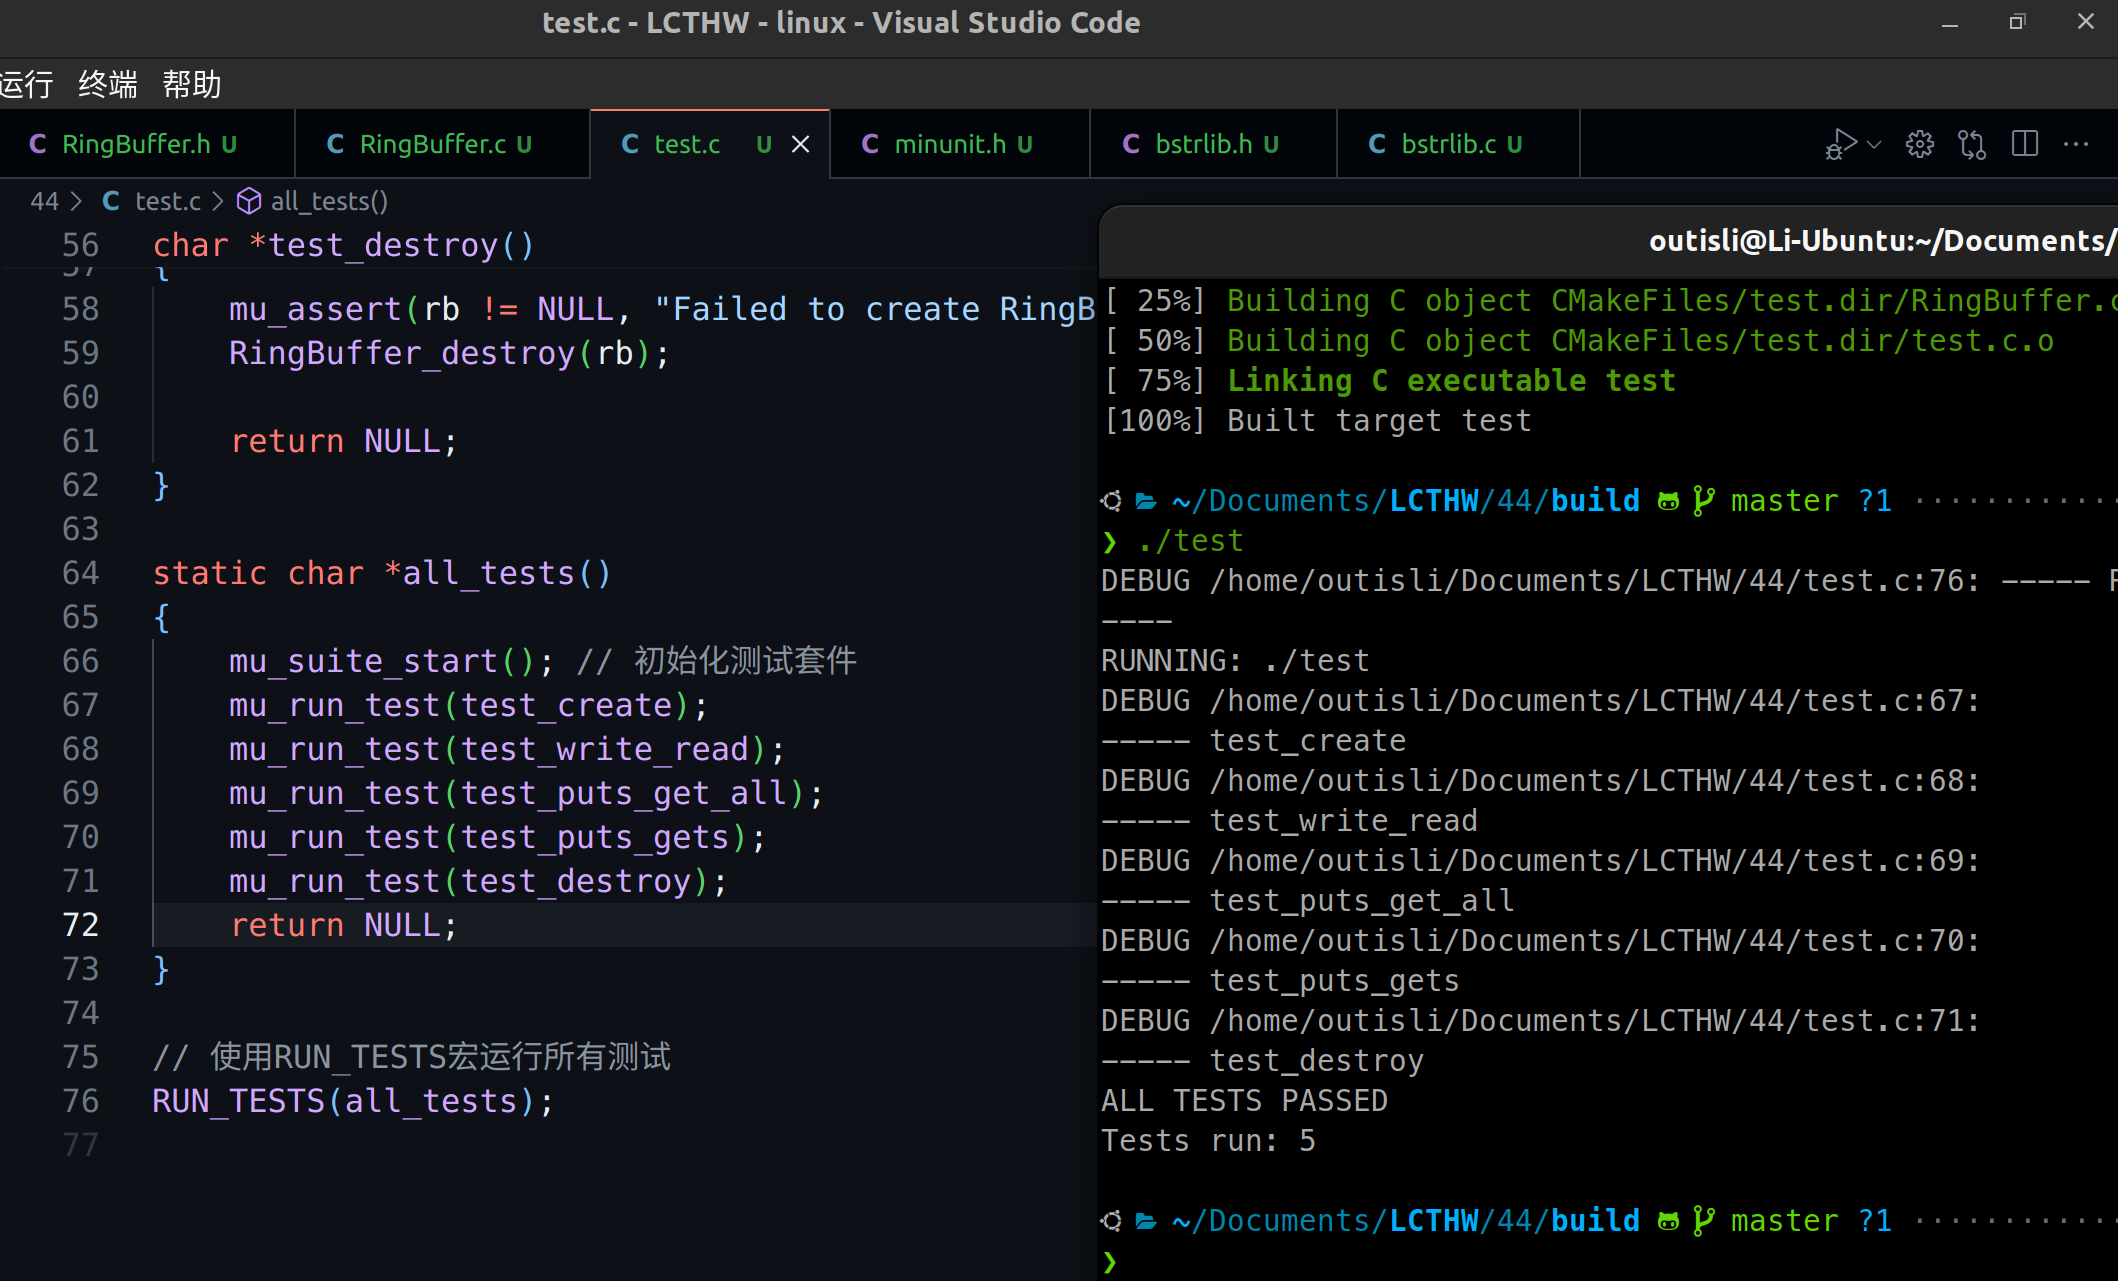Click the gear settings icon in editor toolbar
Viewport: 2118px width, 1281px height.
(x=1919, y=144)
